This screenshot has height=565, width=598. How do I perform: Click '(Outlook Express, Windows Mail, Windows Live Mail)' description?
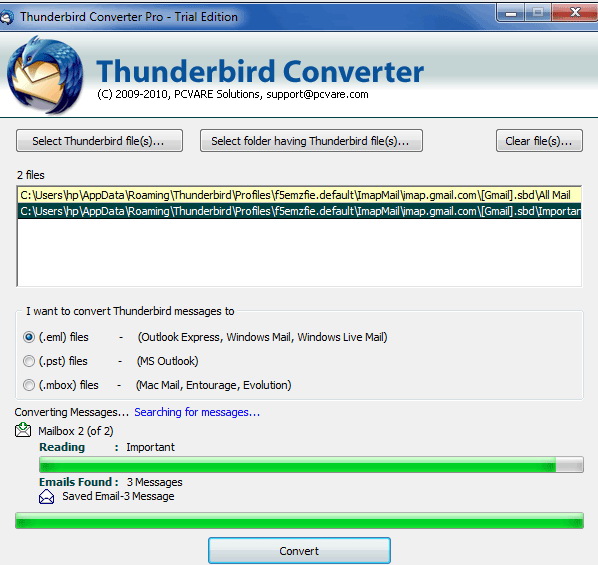pos(262,337)
